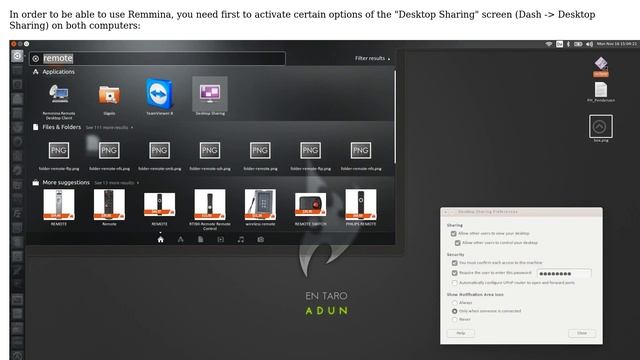Clear the dash search using the circle icon
The height and width of the screenshot is (360, 640).
coord(36,59)
